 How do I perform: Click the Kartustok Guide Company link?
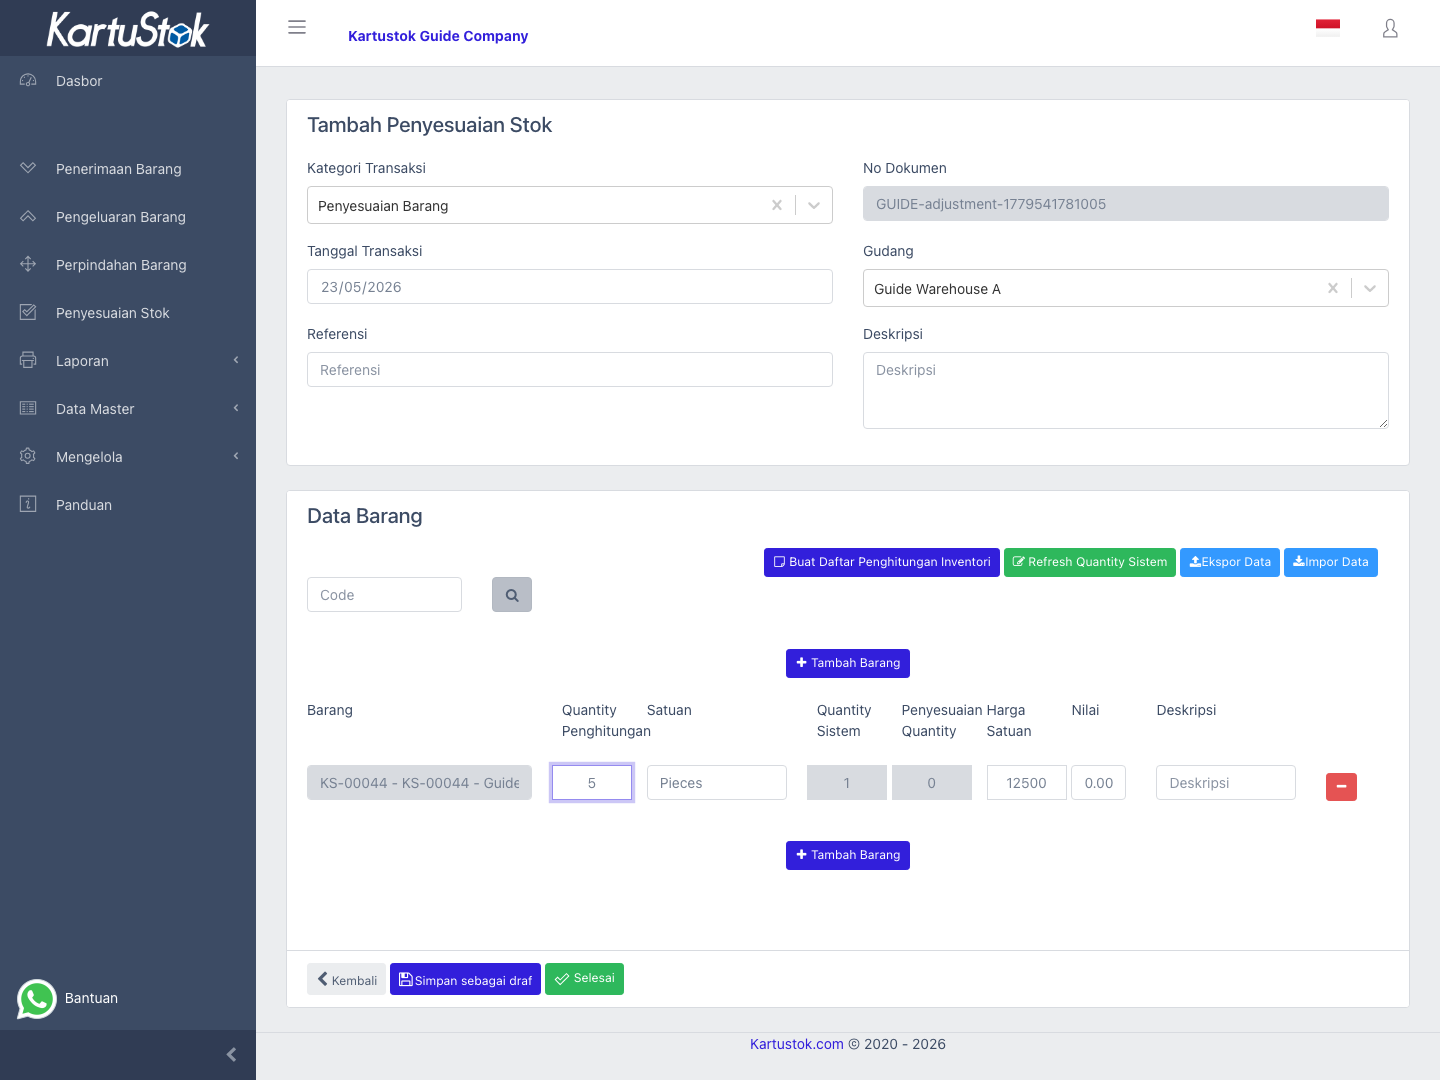(x=438, y=36)
